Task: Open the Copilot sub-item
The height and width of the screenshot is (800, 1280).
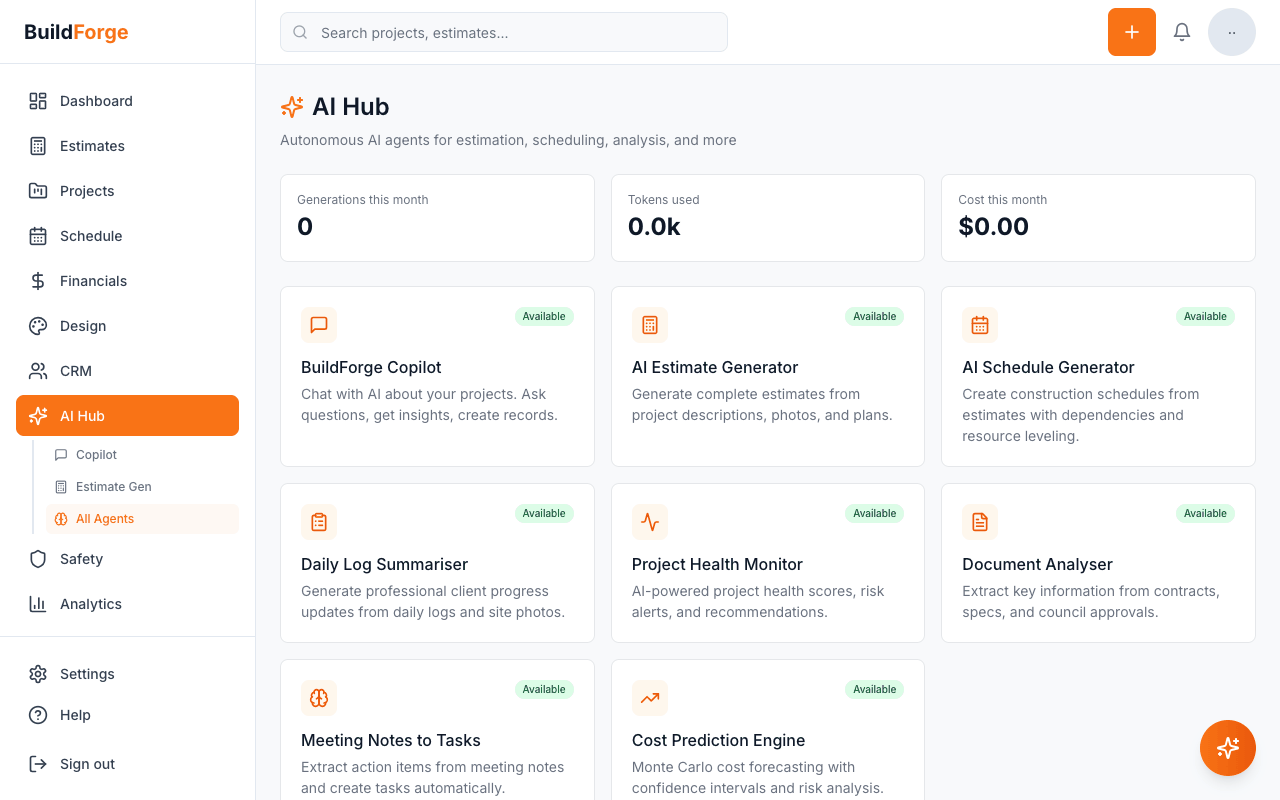Action: (x=97, y=455)
